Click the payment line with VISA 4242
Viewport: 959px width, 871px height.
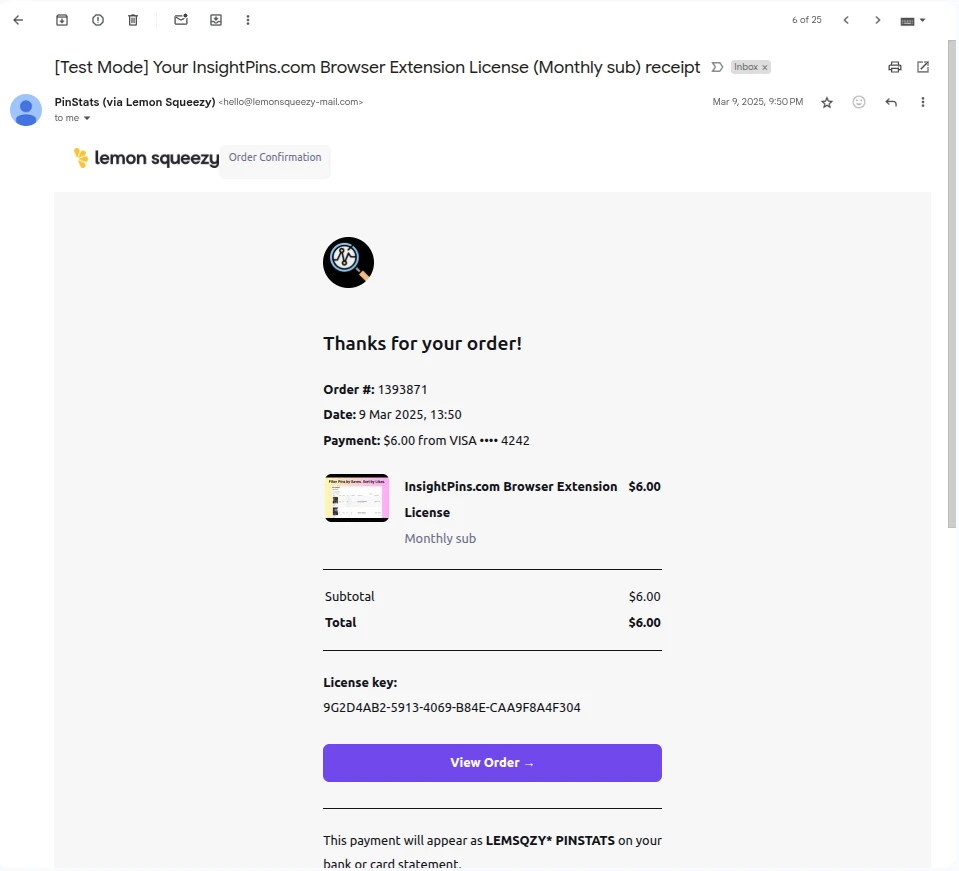pos(426,440)
